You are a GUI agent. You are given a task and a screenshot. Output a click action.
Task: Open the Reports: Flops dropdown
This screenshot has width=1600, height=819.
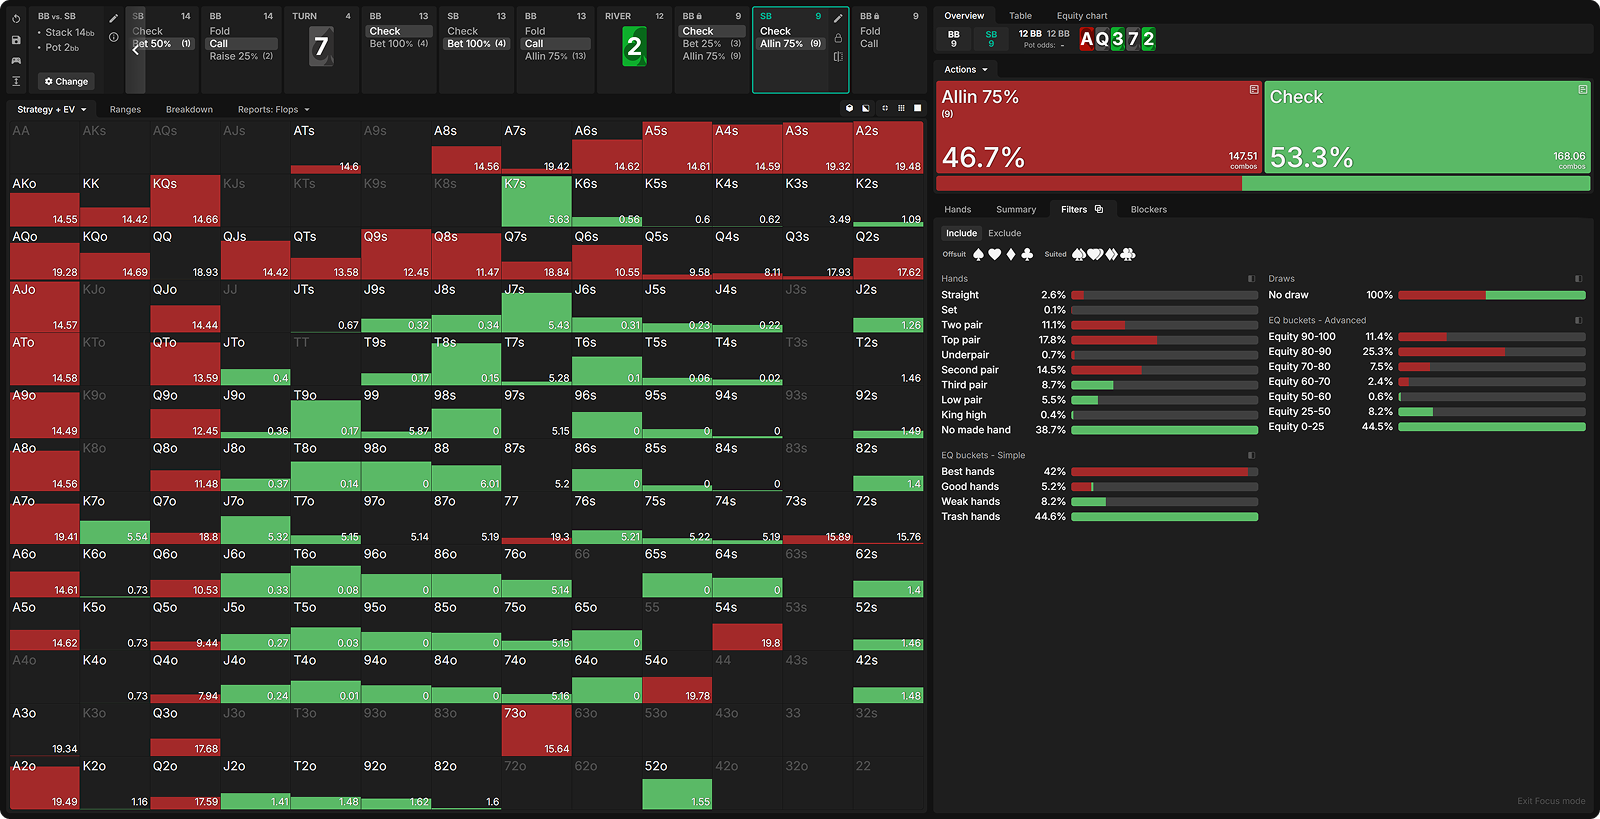pos(273,110)
